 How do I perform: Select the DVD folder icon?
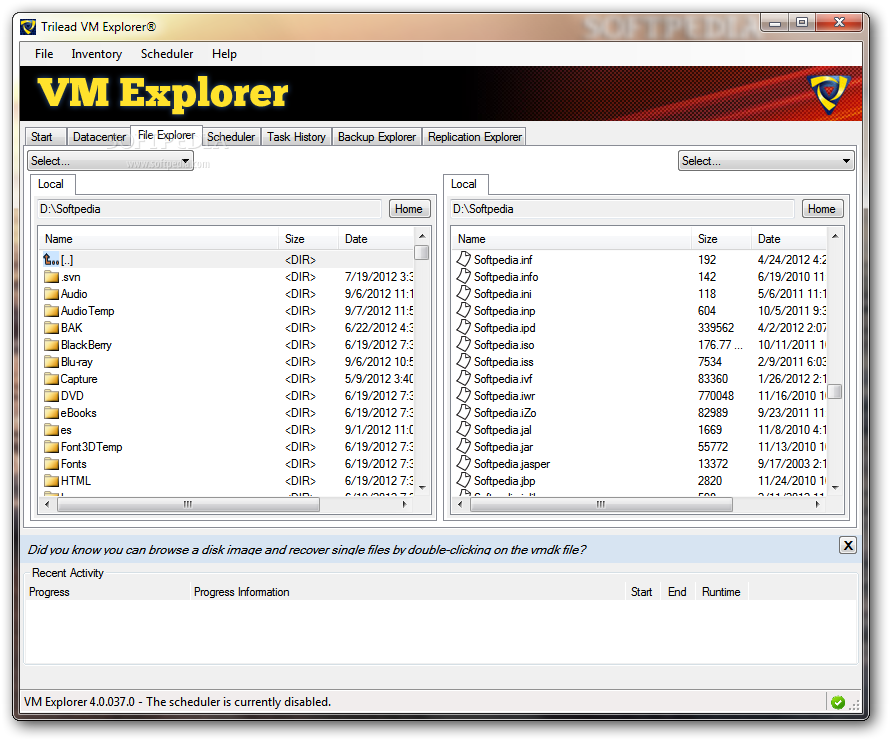(x=52, y=396)
